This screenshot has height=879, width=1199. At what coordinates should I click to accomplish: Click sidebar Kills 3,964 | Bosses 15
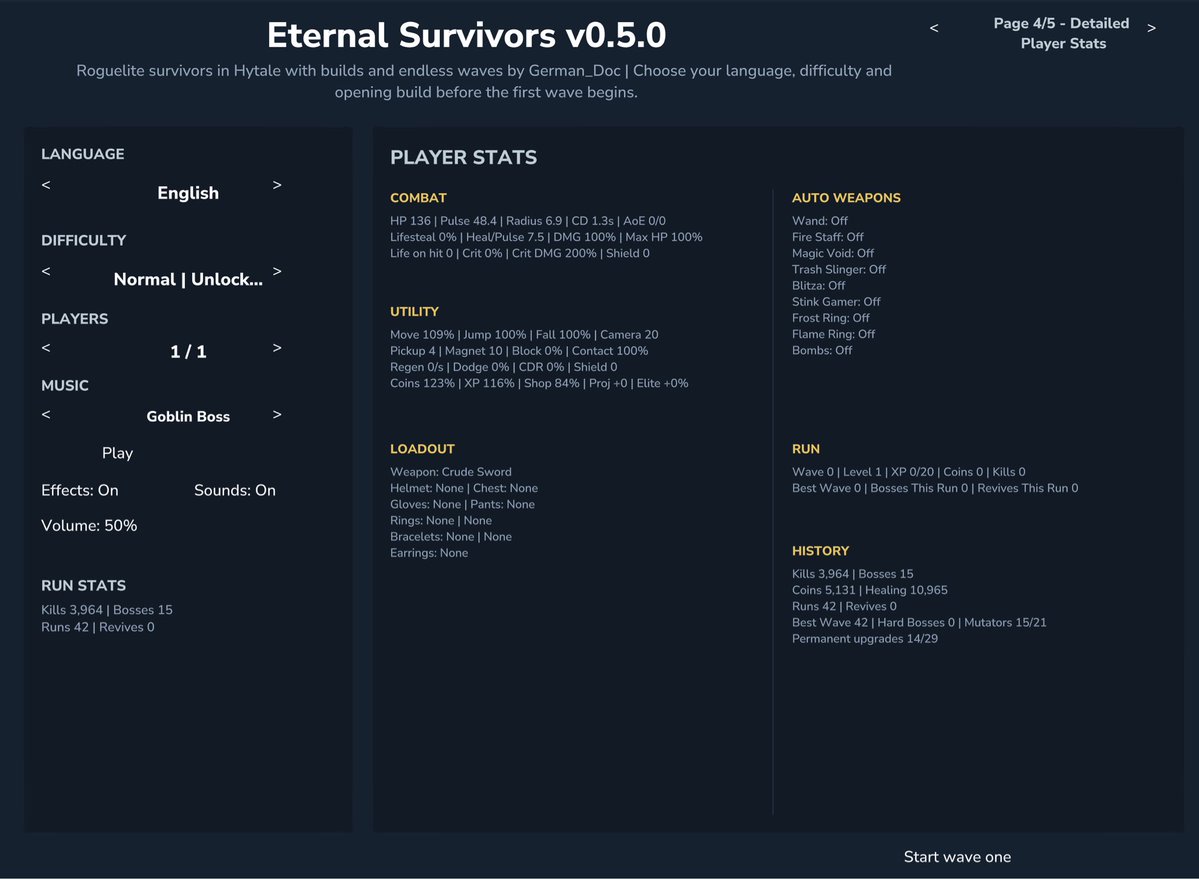(x=107, y=610)
